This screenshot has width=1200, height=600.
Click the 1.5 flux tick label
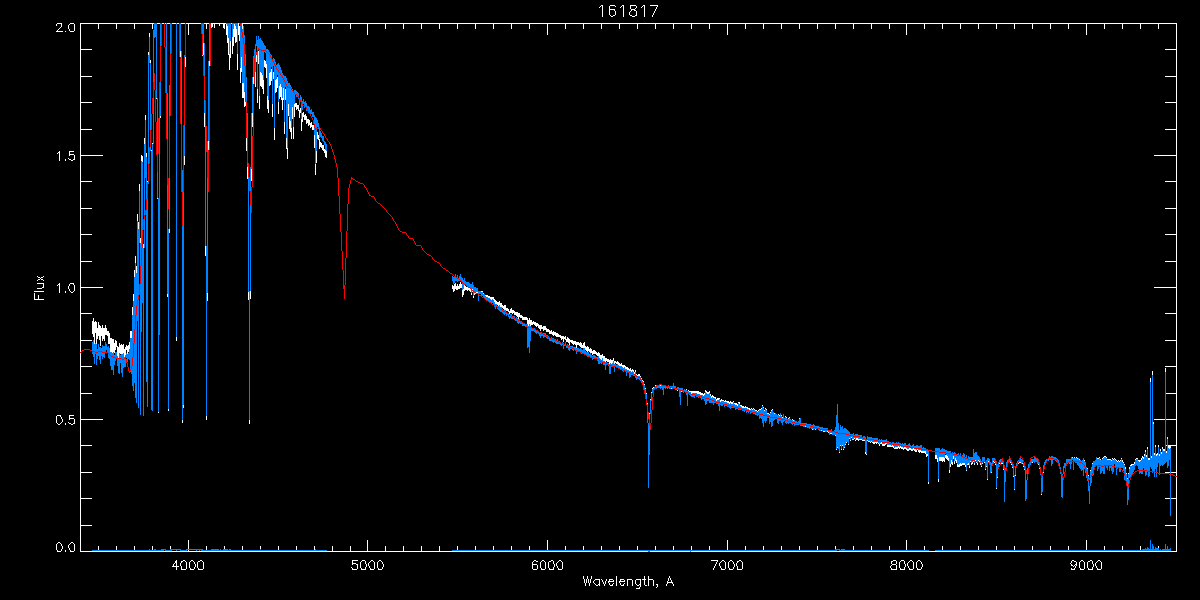coord(64,156)
